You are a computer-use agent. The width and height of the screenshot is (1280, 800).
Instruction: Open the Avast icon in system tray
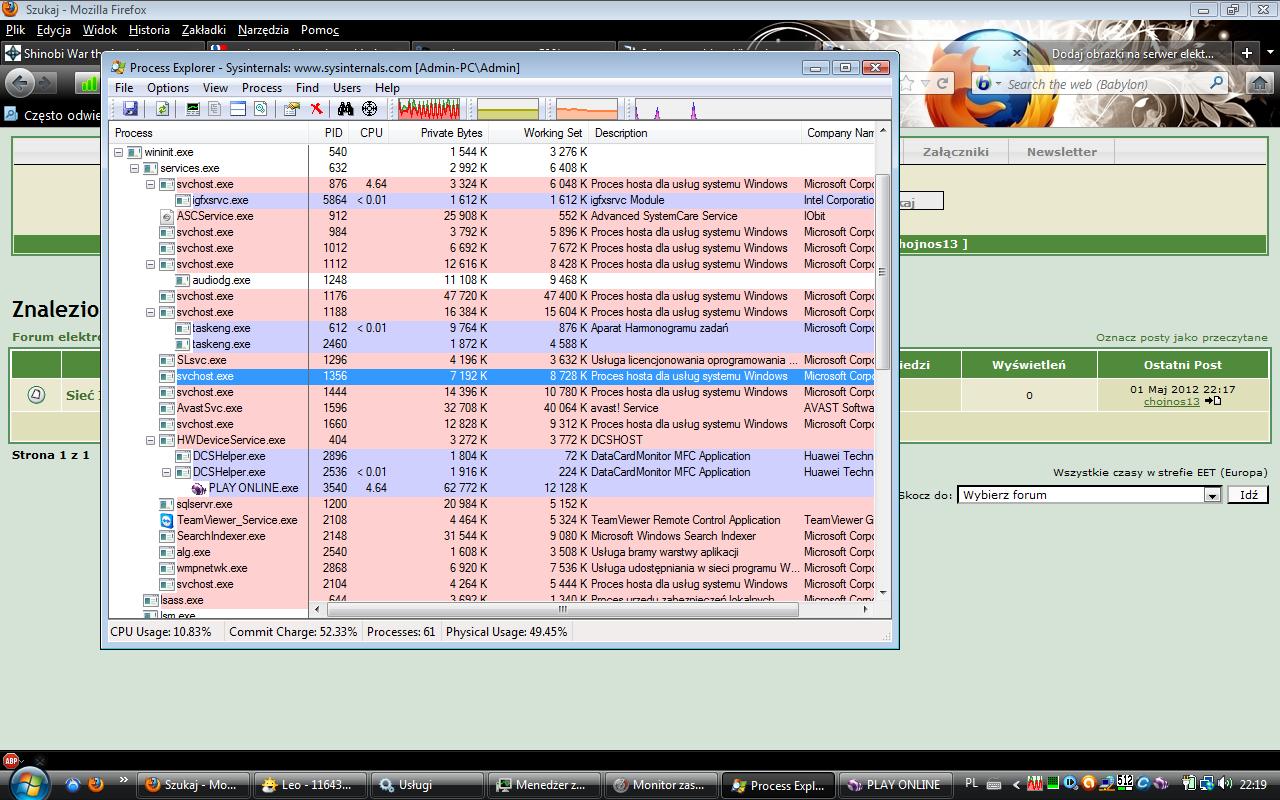[1090, 784]
